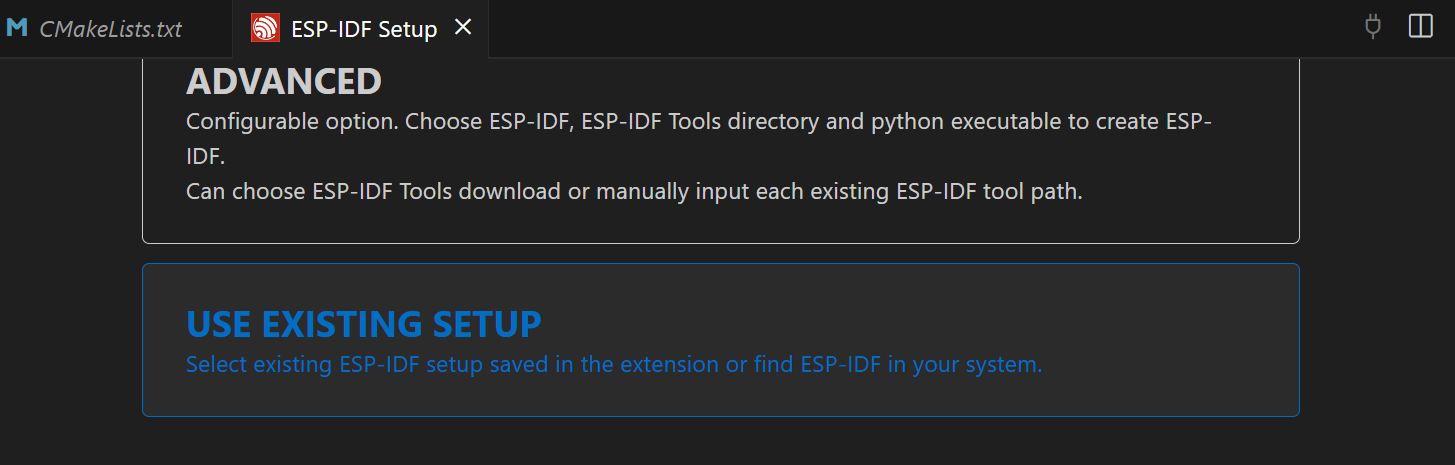
Task: Click empty tab bar space after ESP-IDF Setup
Action: (900, 28)
